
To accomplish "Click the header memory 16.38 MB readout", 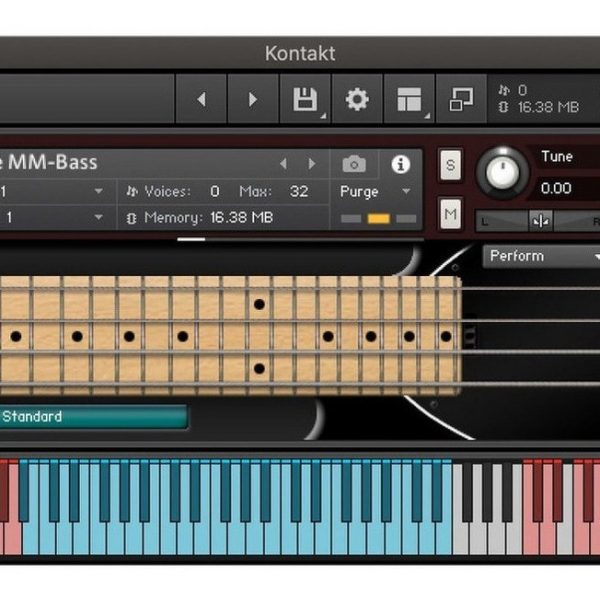I will tap(548, 108).
